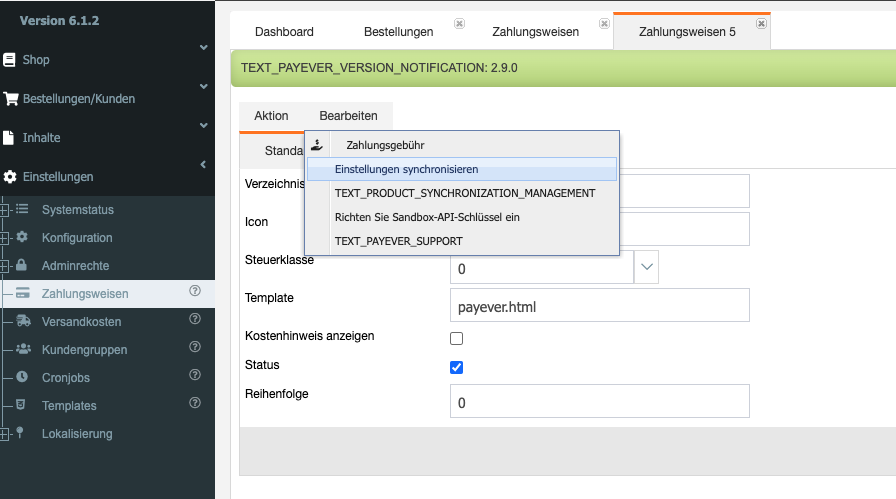Expand the Lokalisierung tree node
The image size is (896, 499).
tap(4, 434)
